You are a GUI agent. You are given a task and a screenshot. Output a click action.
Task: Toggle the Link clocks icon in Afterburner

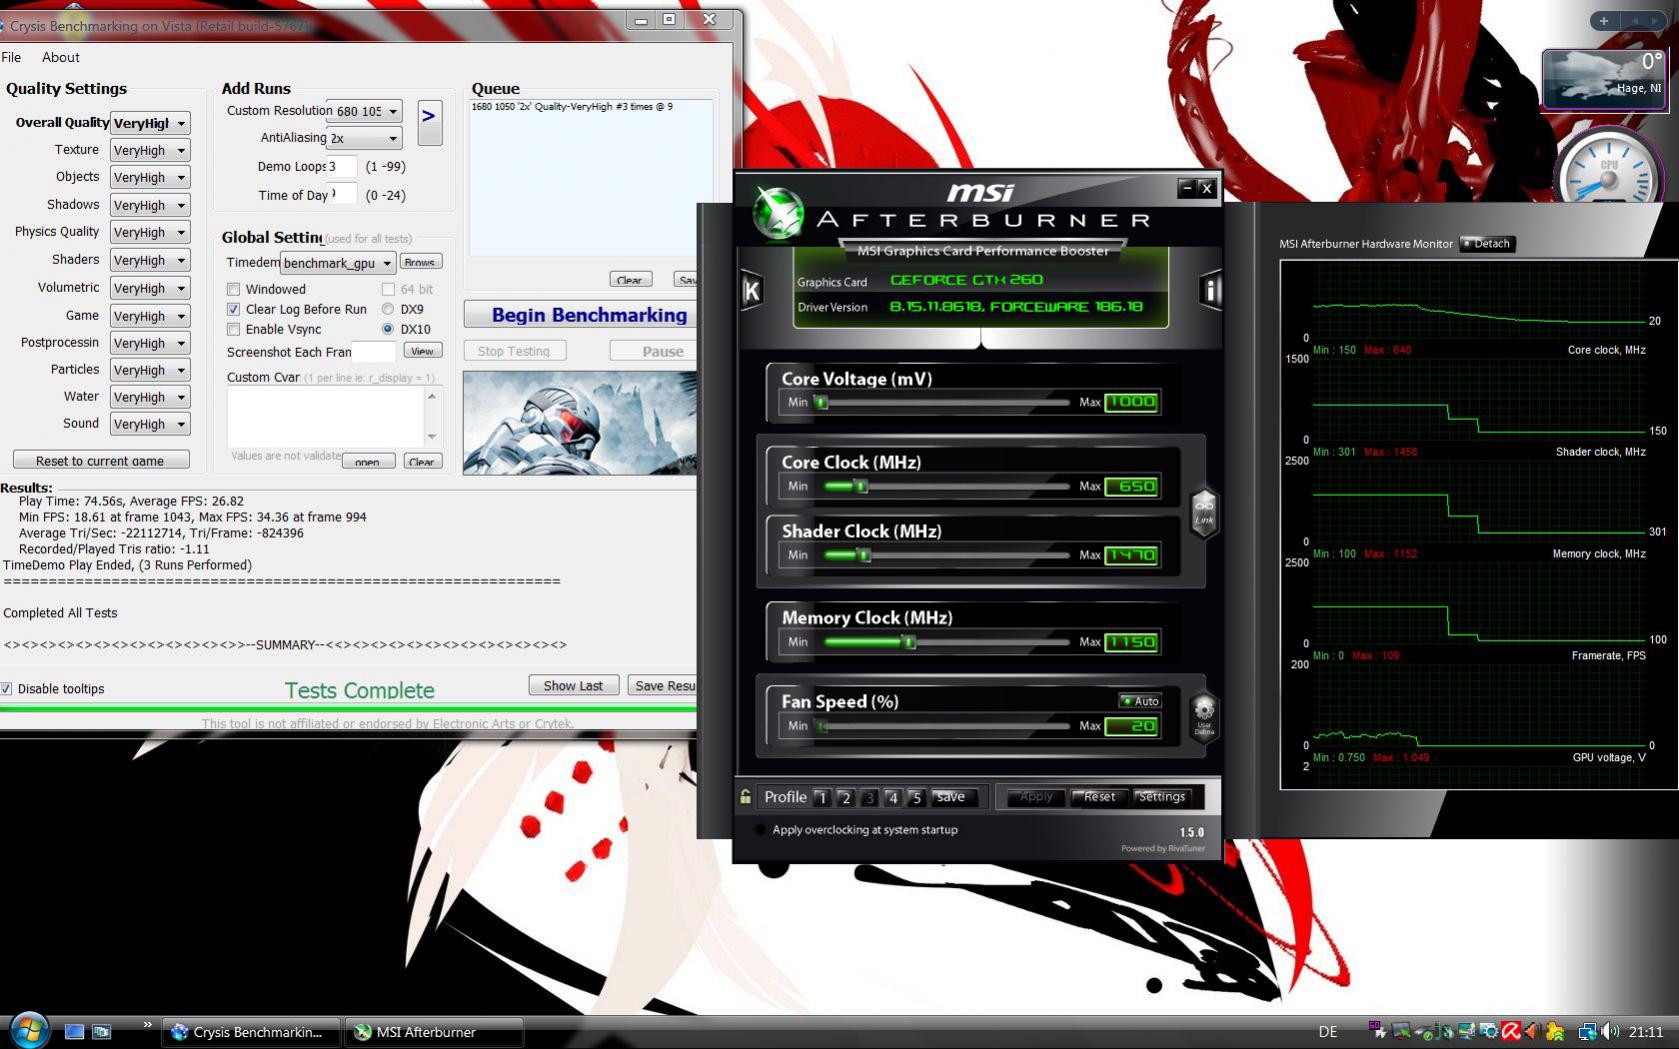pyautogui.click(x=1204, y=511)
